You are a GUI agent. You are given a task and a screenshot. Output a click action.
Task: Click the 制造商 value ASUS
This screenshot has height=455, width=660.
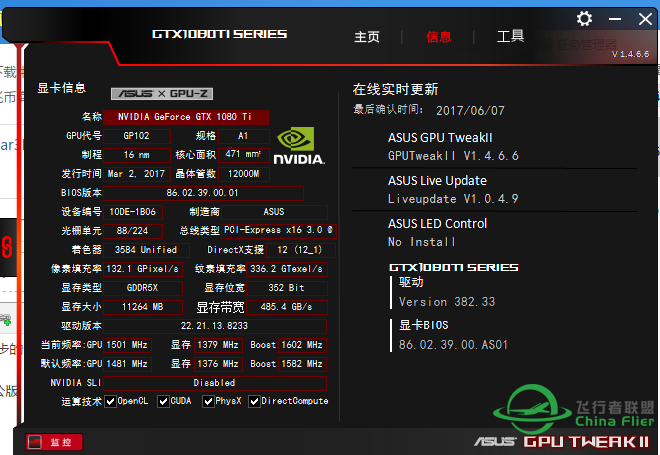274,212
